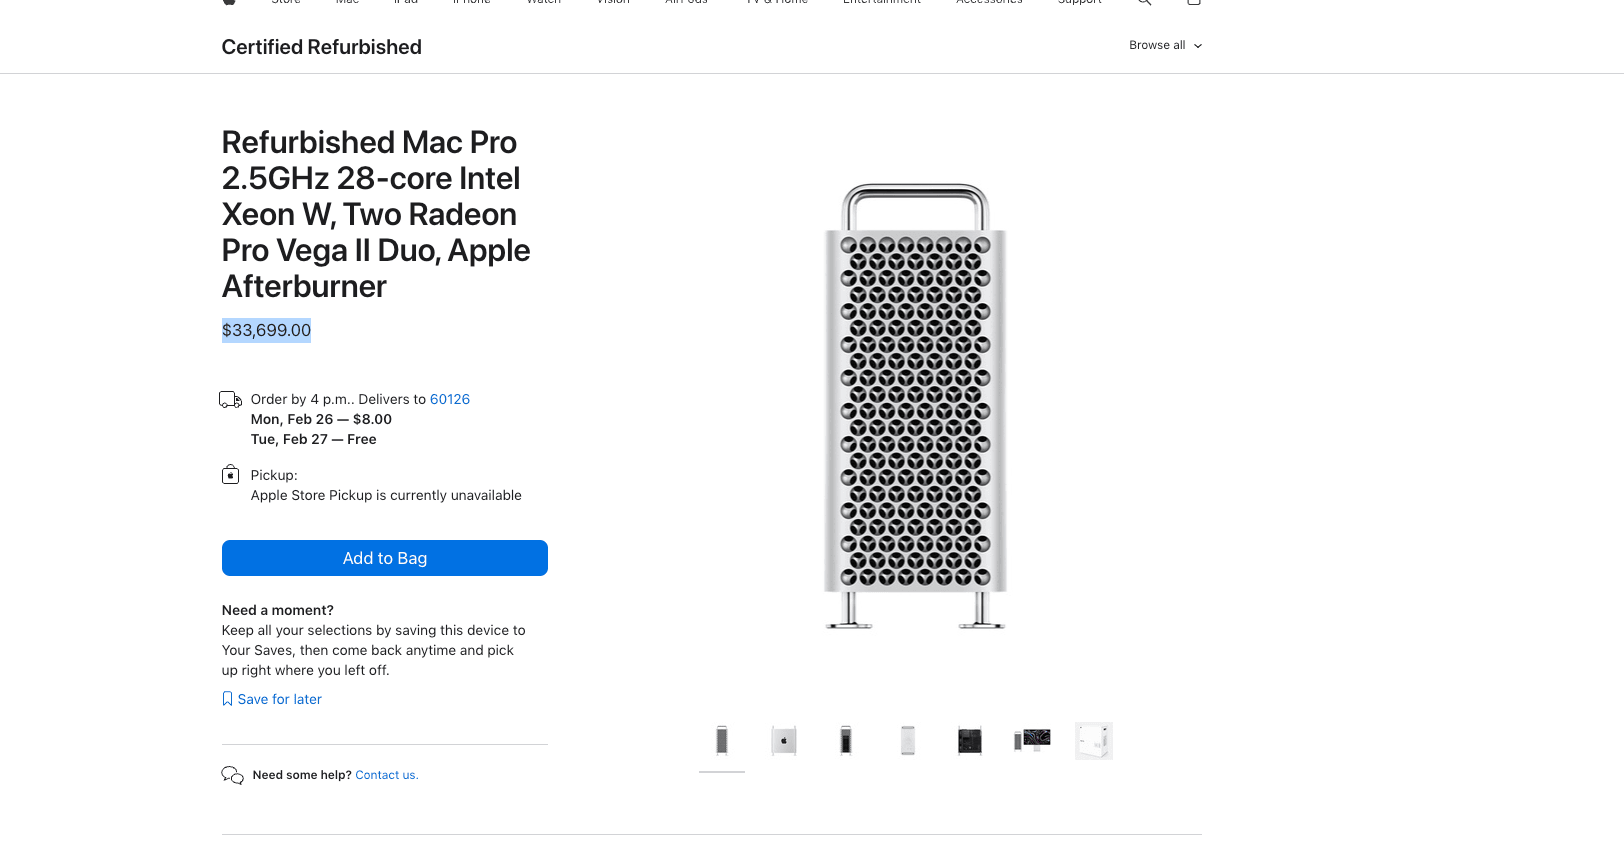The image size is (1624, 846).
Task: Click the large Mac Pro product image
Action: (915, 405)
